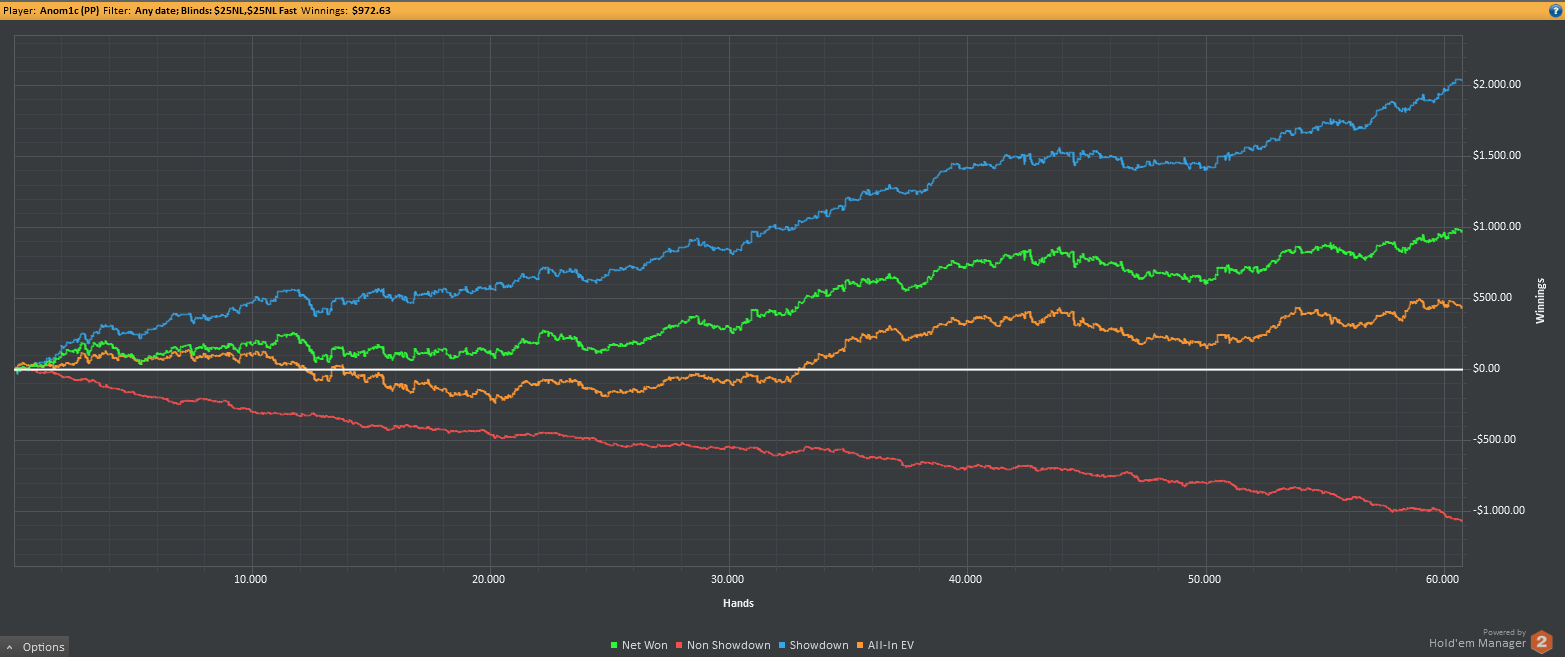Toggle the Showdown legend entry
The image size is (1565, 657).
coord(813,645)
